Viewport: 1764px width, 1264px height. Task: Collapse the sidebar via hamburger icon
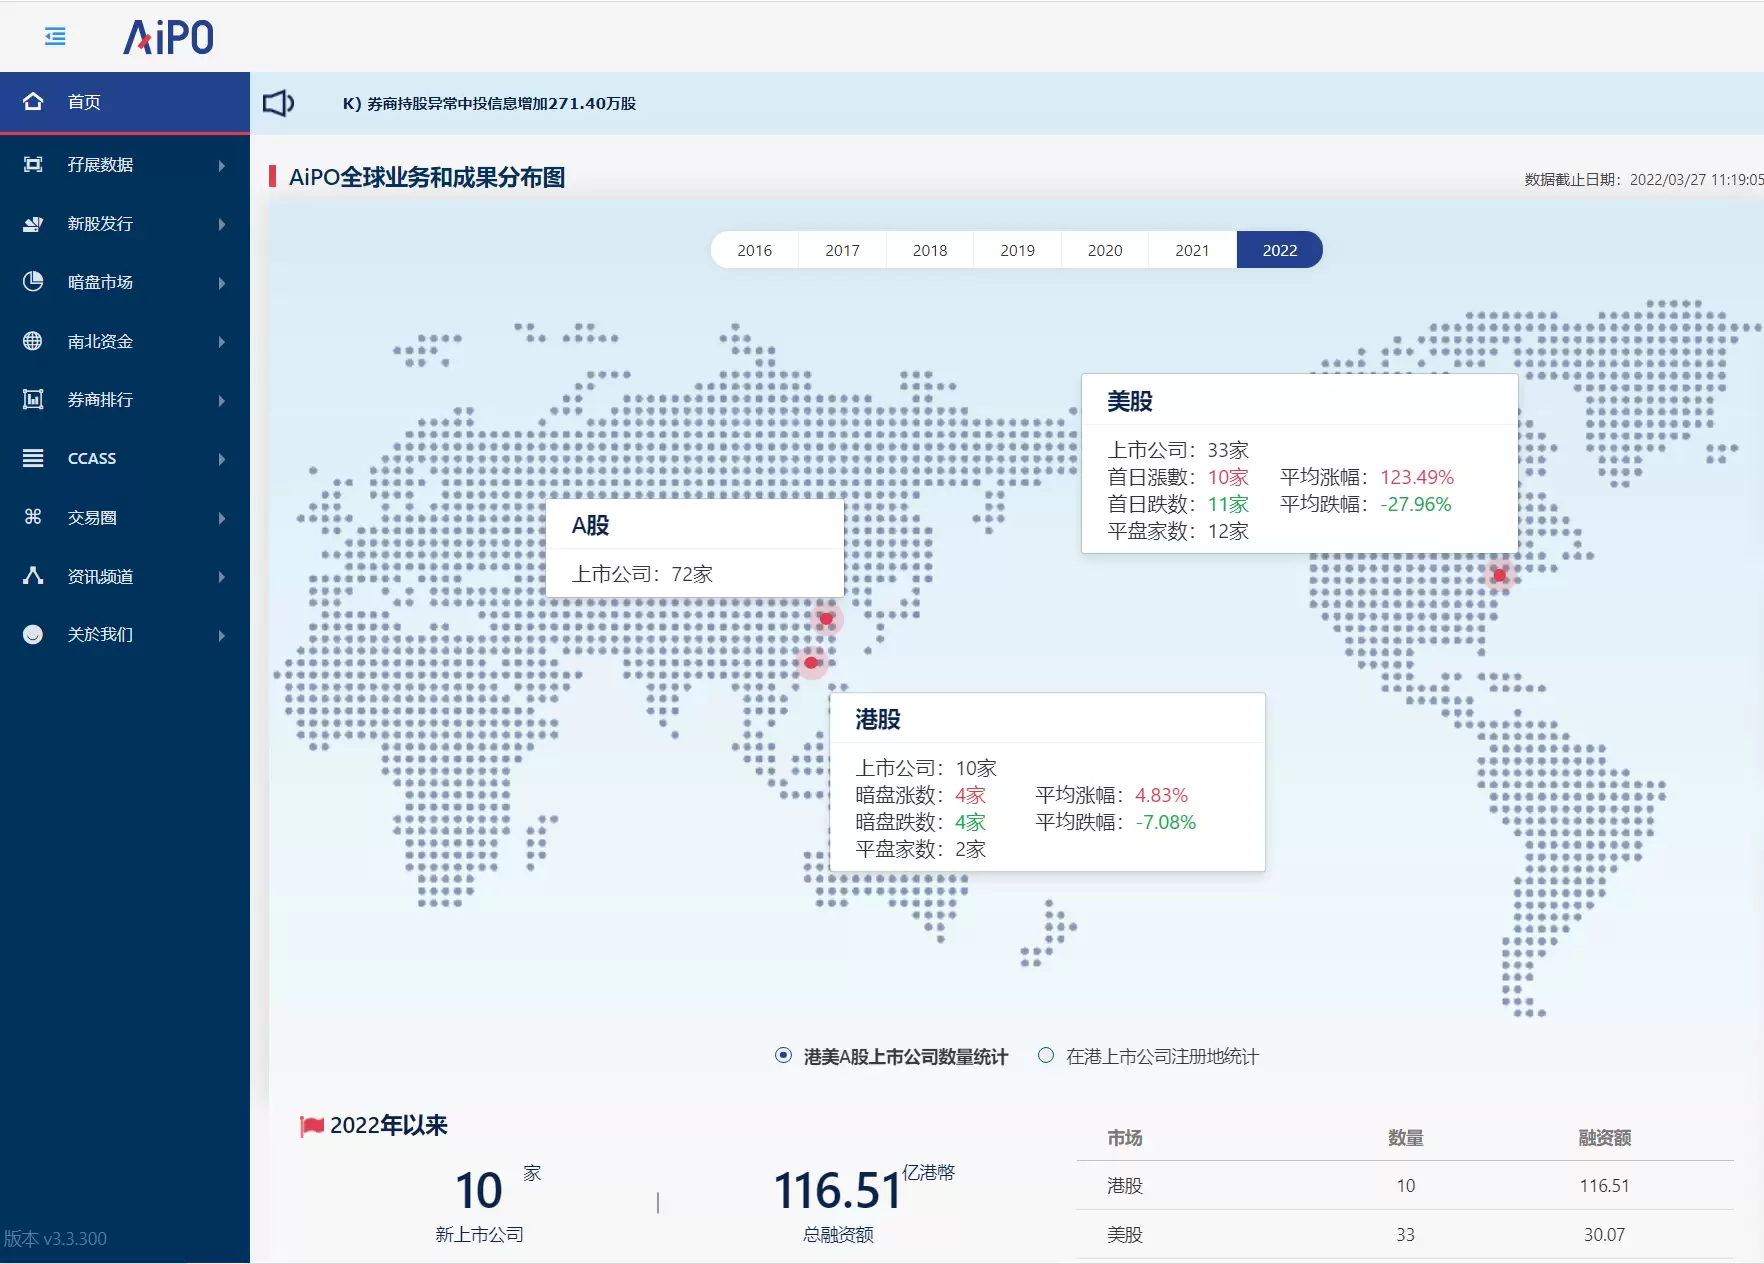pyautogui.click(x=55, y=37)
